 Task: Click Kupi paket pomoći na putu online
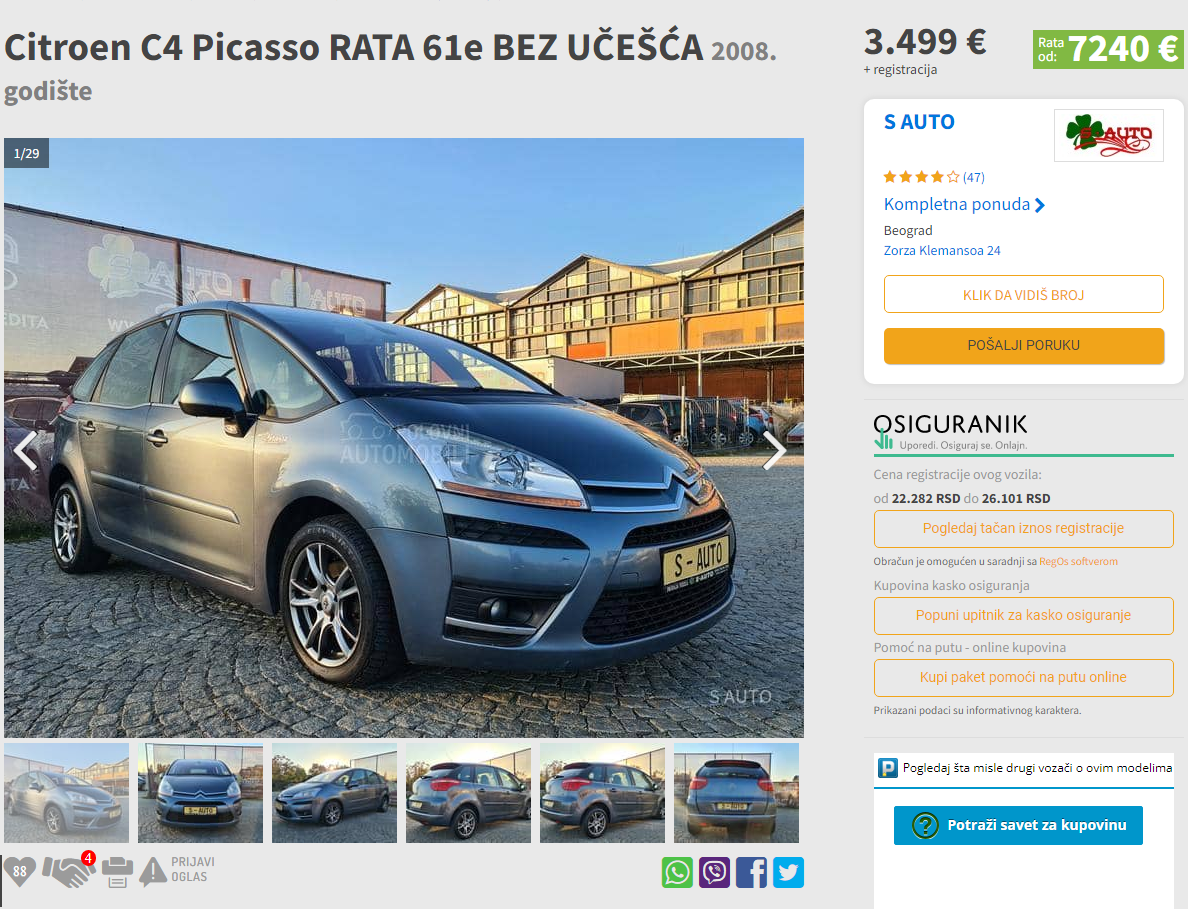point(1024,678)
